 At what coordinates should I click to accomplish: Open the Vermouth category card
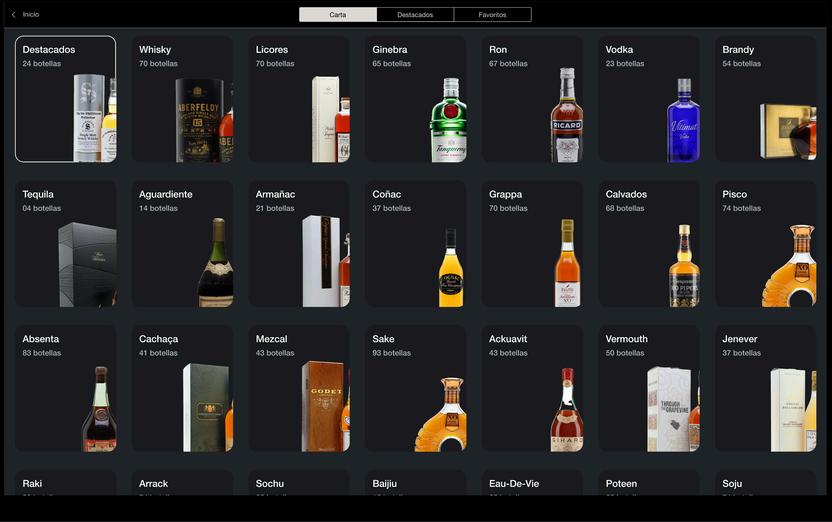pyautogui.click(x=649, y=388)
